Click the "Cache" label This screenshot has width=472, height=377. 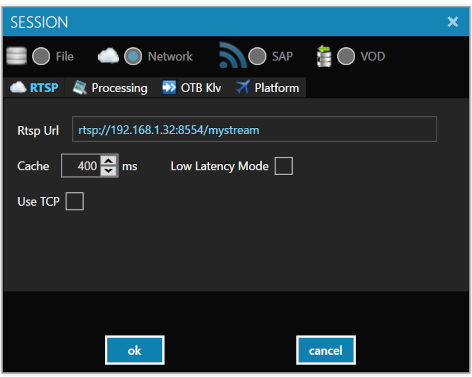tap(33, 166)
